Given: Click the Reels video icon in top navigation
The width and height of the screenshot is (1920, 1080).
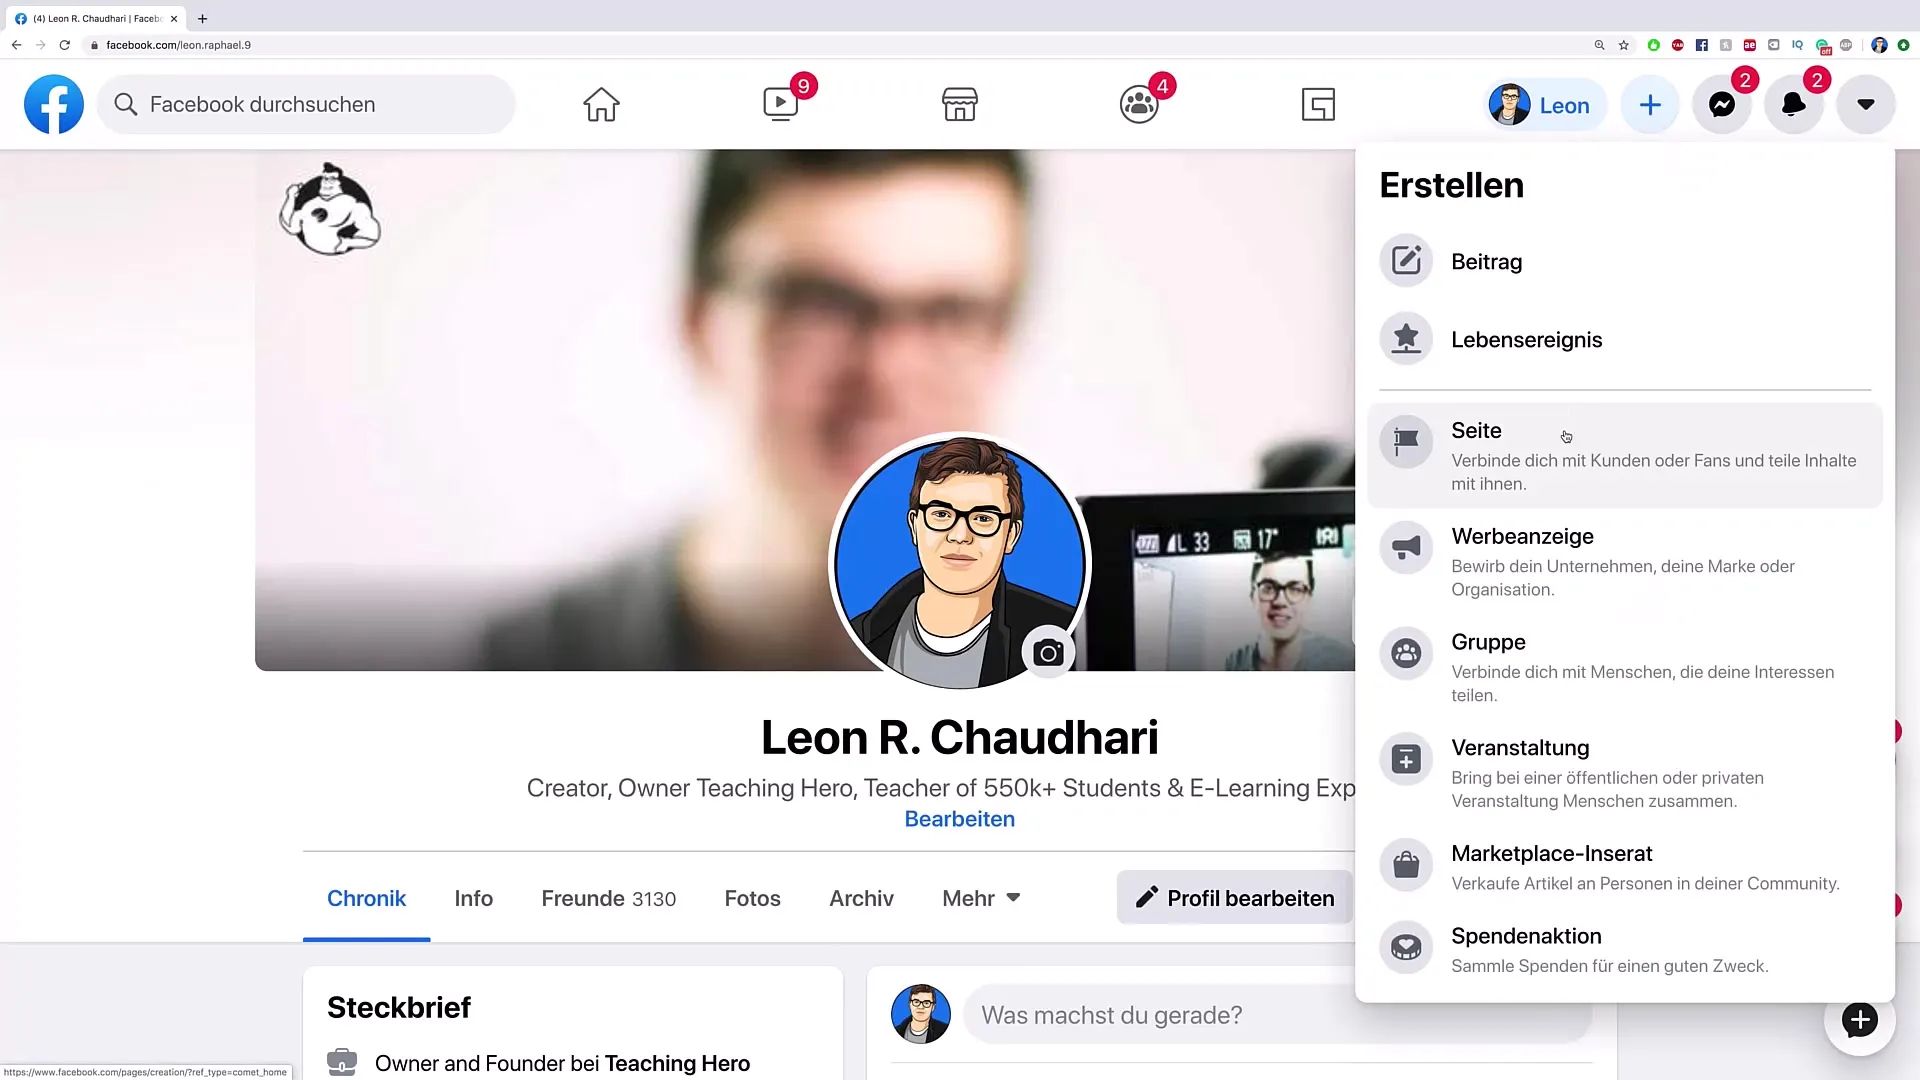Looking at the screenshot, I should pos(781,104).
